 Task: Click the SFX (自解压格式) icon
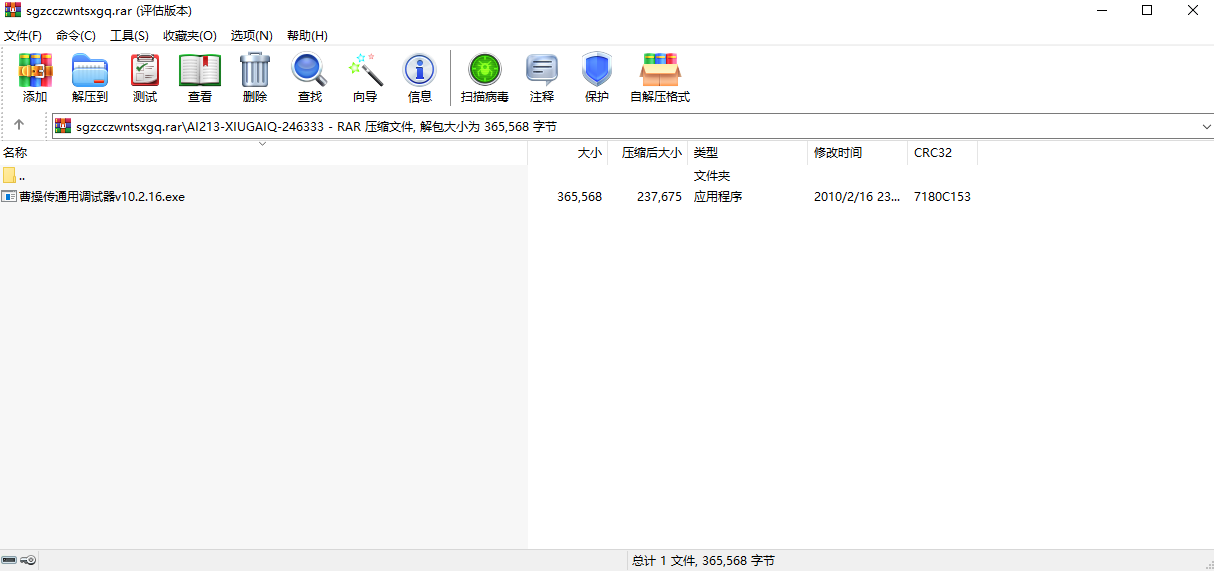pyautogui.click(x=660, y=77)
